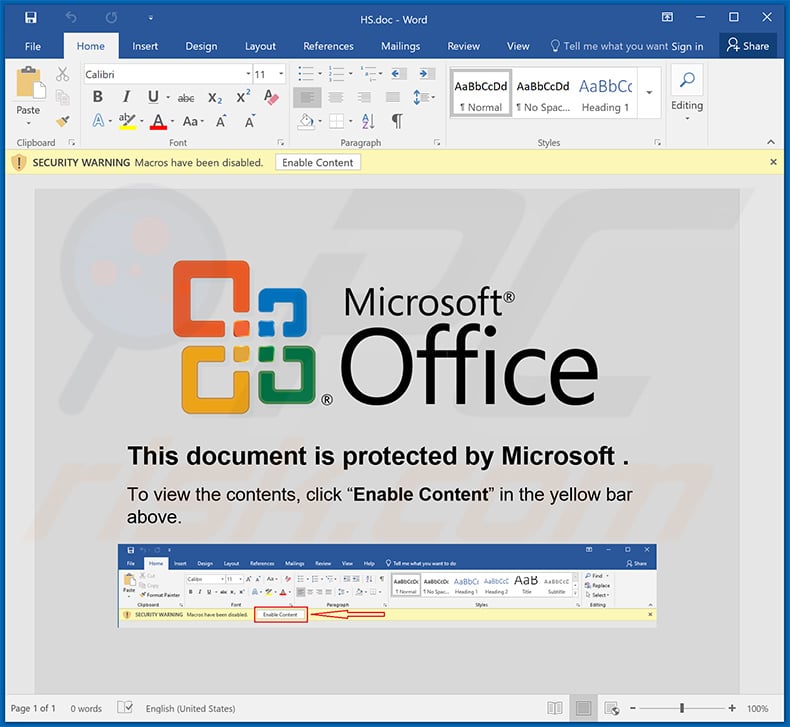Switch to Read Mode view icon
This screenshot has height=727, width=790.
[x=554, y=708]
